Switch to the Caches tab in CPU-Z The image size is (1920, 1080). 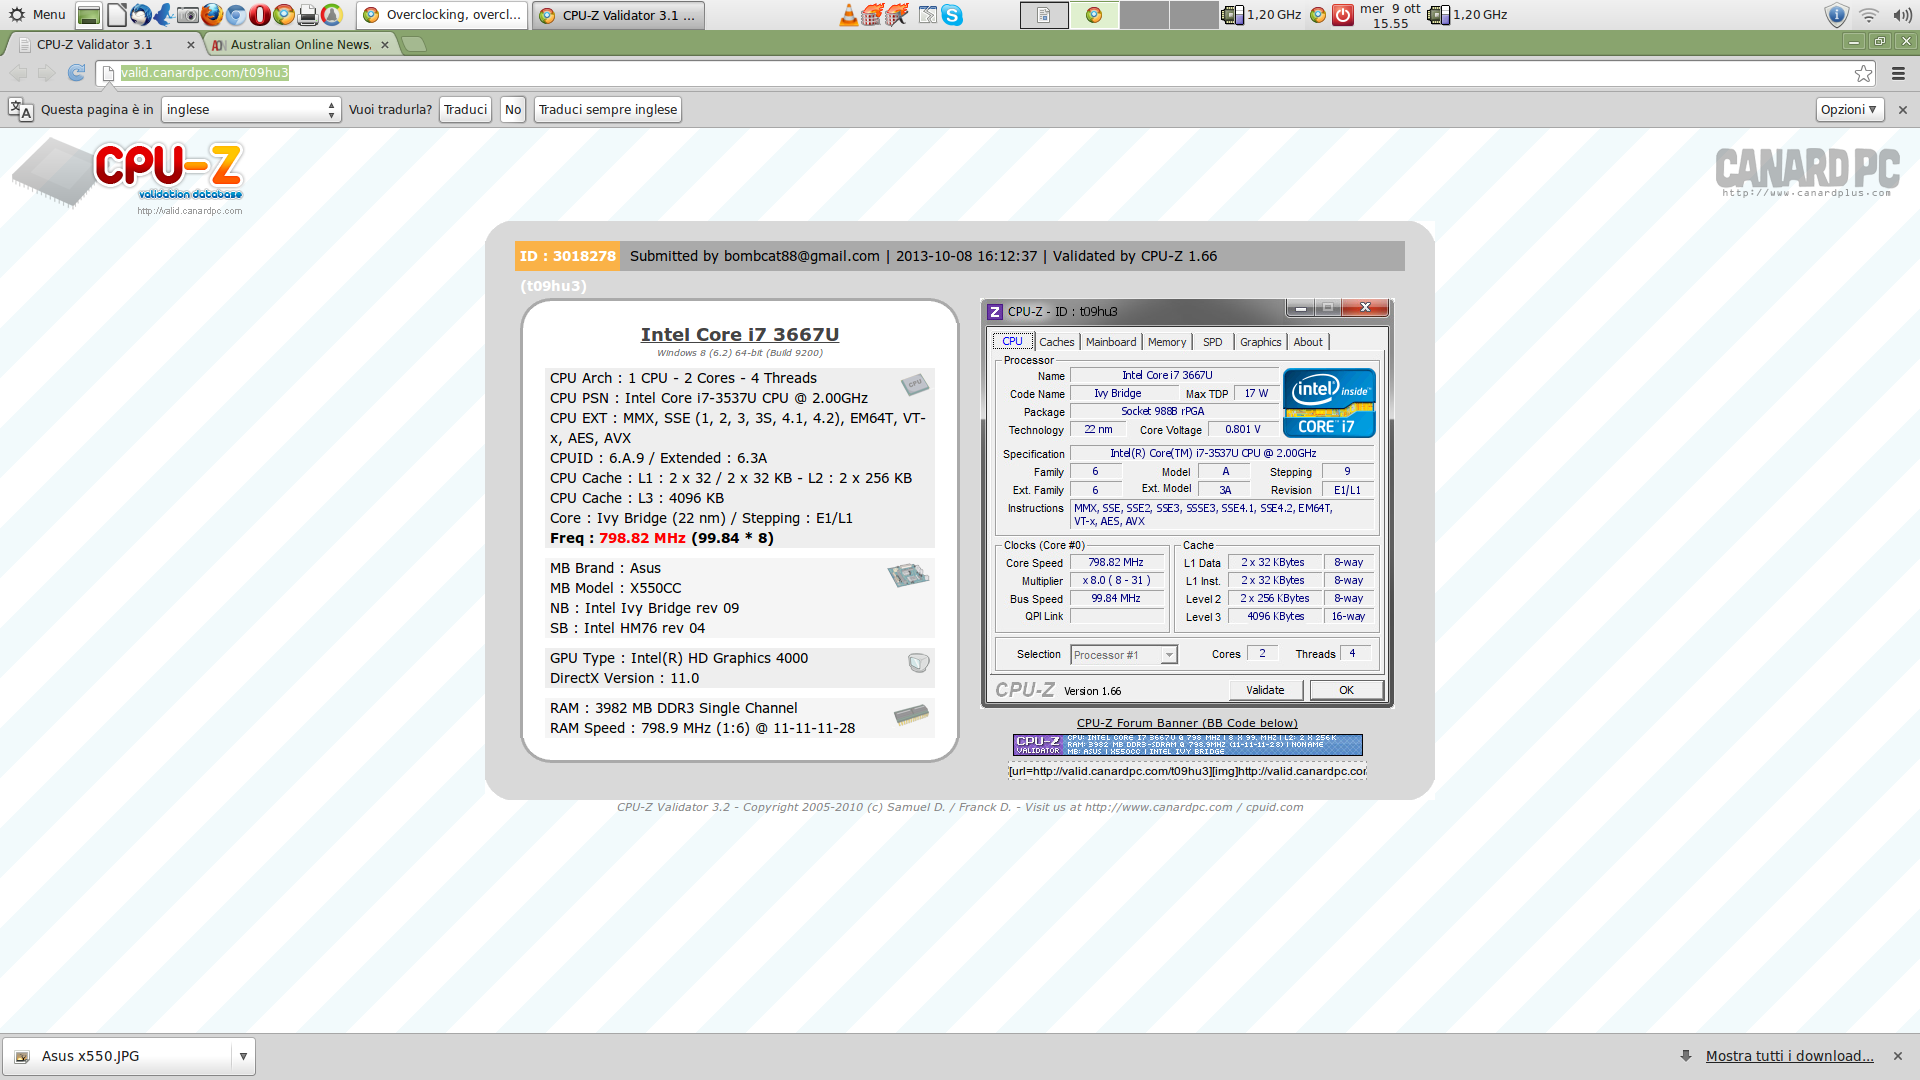[x=1057, y=342]
